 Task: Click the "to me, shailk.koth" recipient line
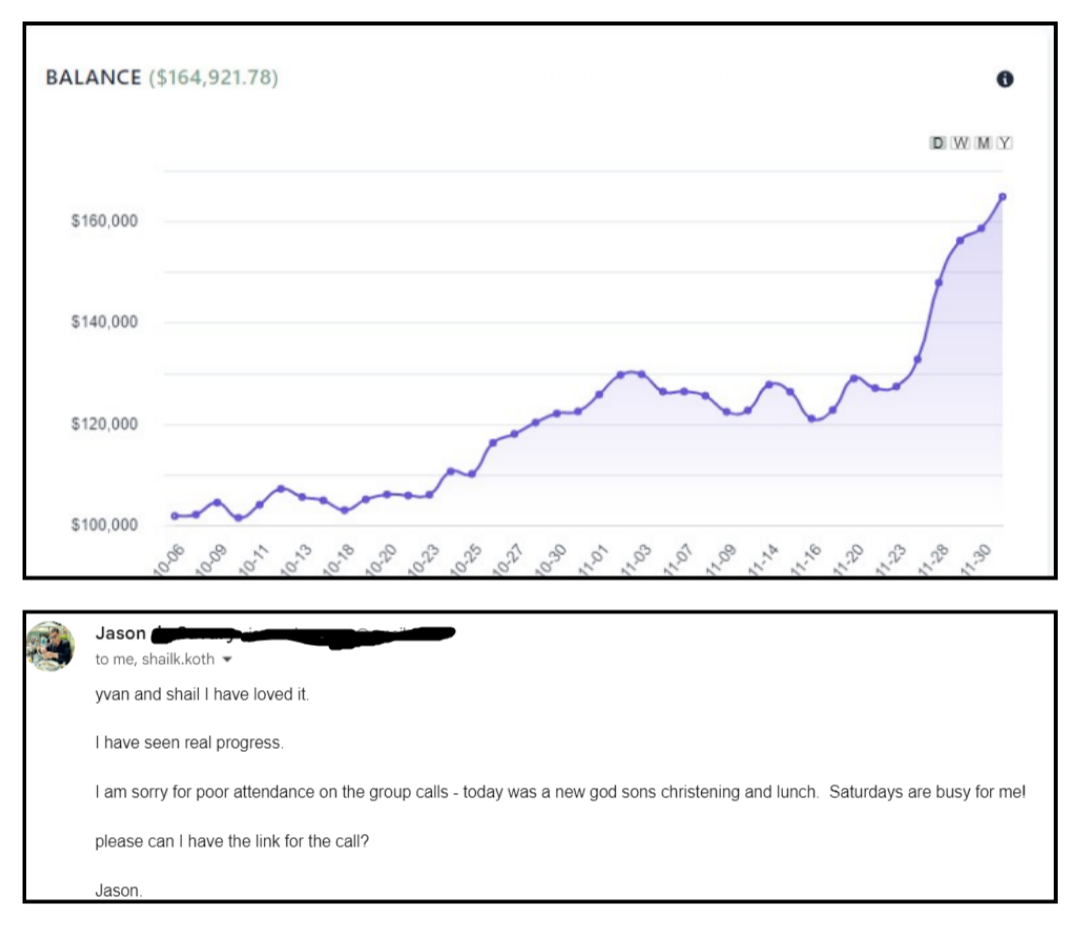pos(156,660)
